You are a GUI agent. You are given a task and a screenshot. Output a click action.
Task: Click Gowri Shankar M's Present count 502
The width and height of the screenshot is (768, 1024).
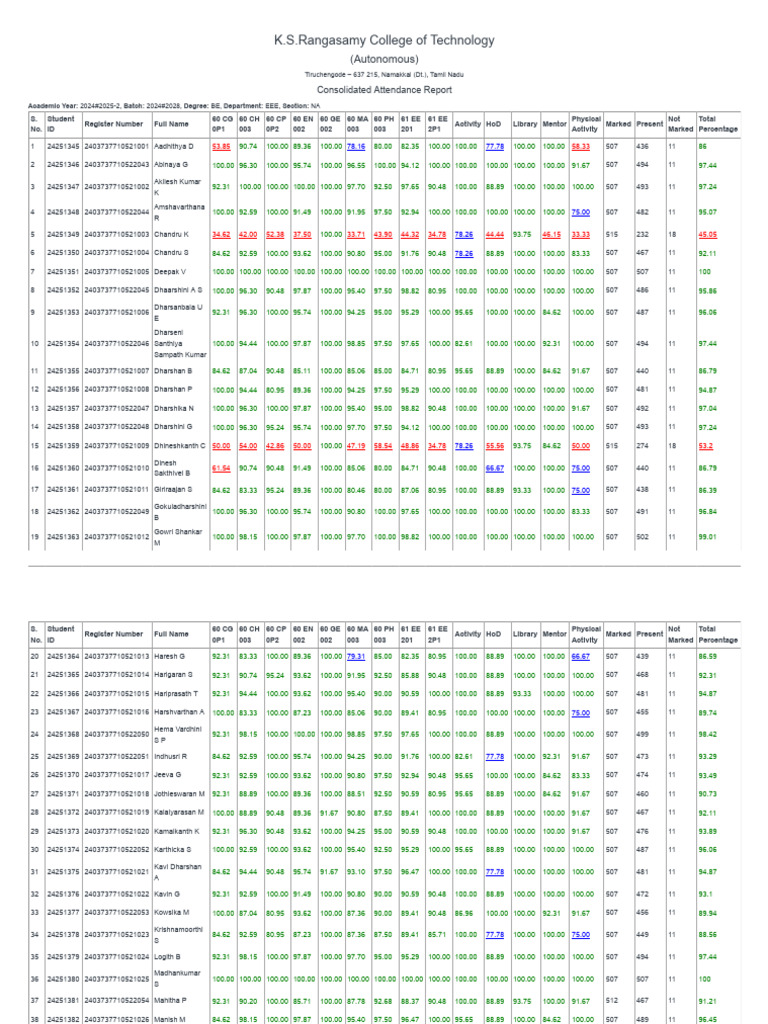click(643, 537)
